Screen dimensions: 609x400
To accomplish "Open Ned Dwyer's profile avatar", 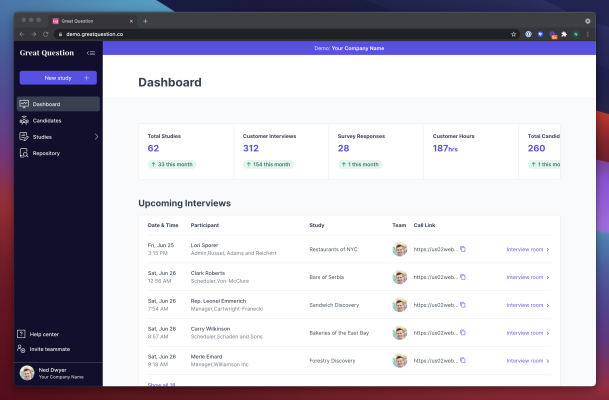I will tap(26, 373).
